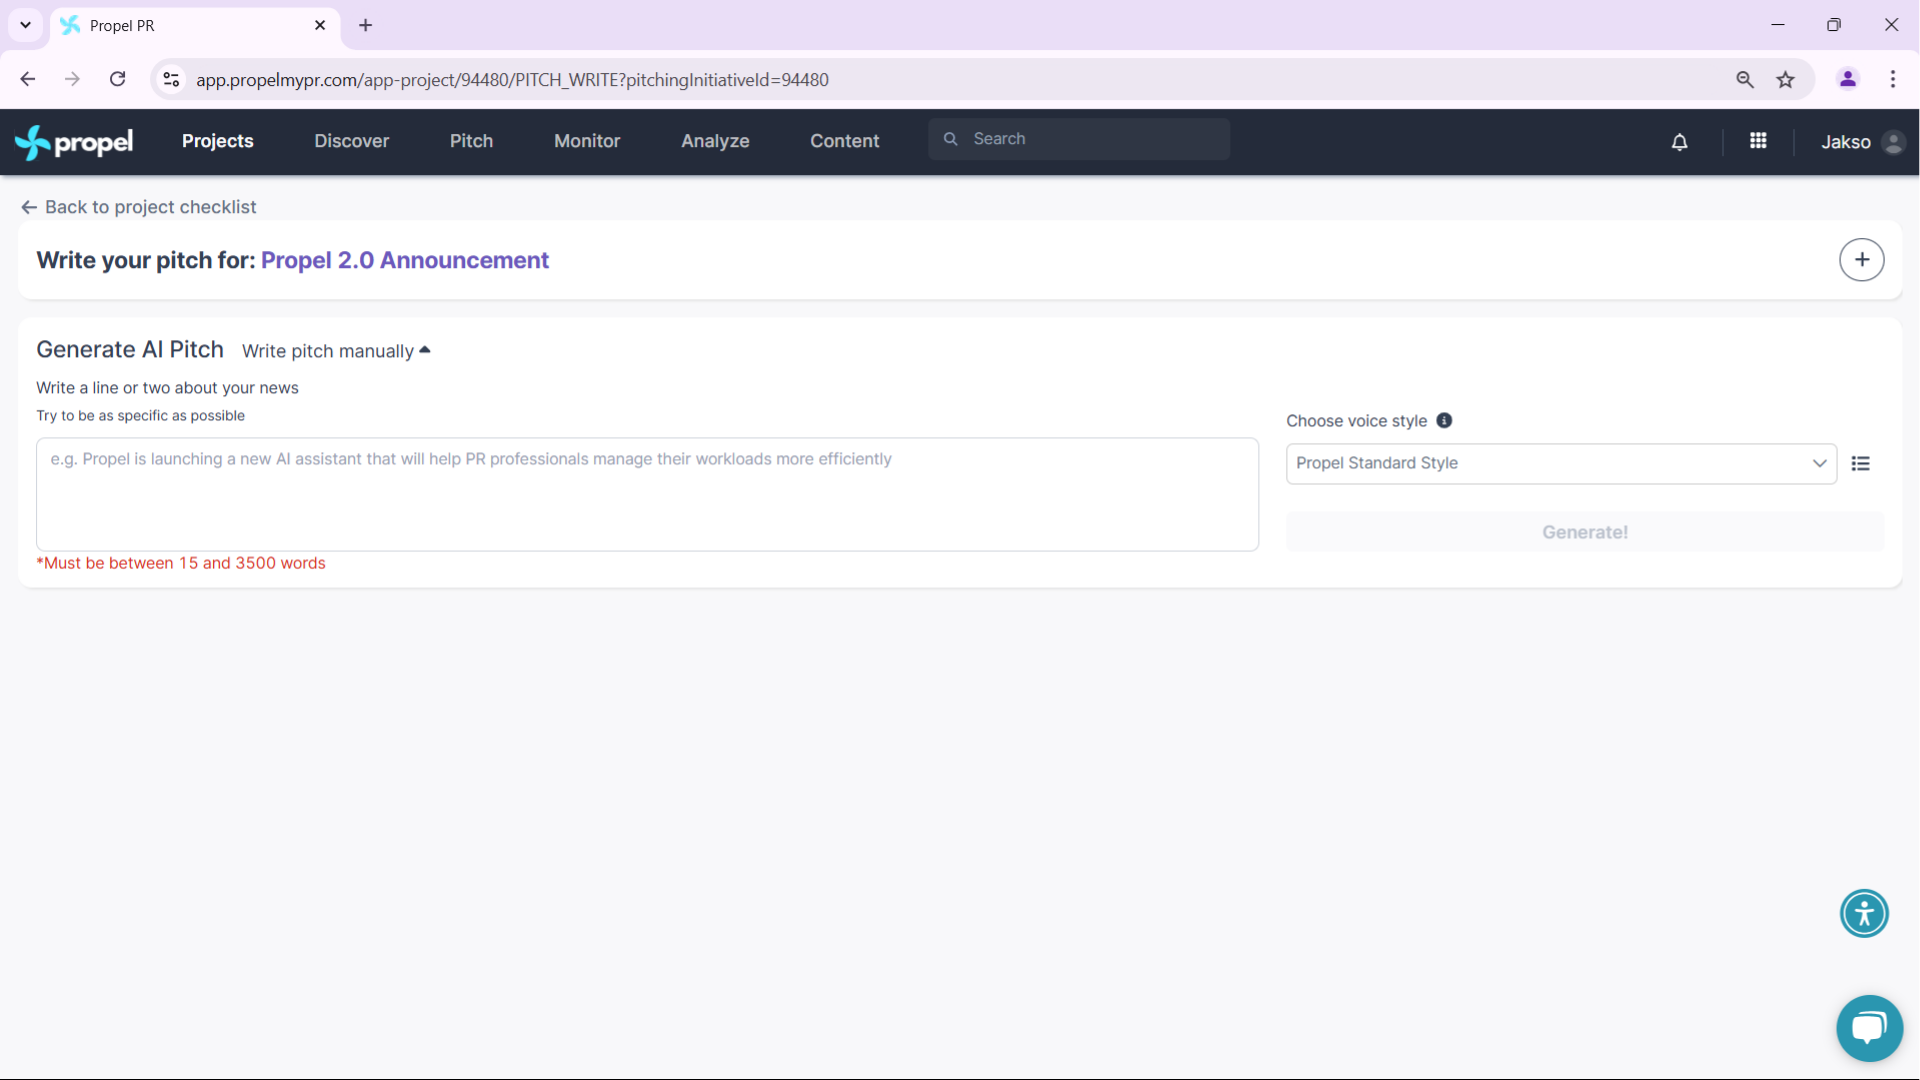
Task: Open the Content menu
Action: click(x=844, y=142)
